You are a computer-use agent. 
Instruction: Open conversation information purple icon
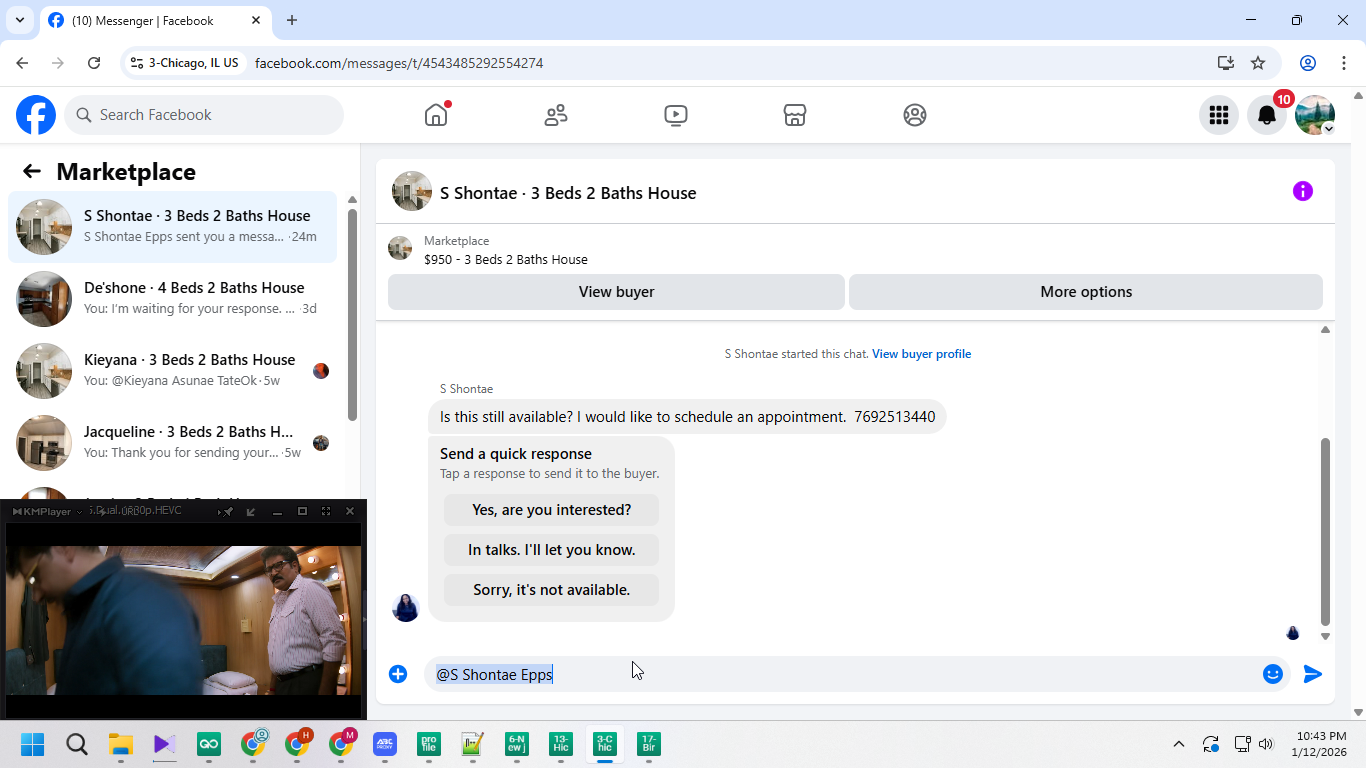[x=1302, y=191]
